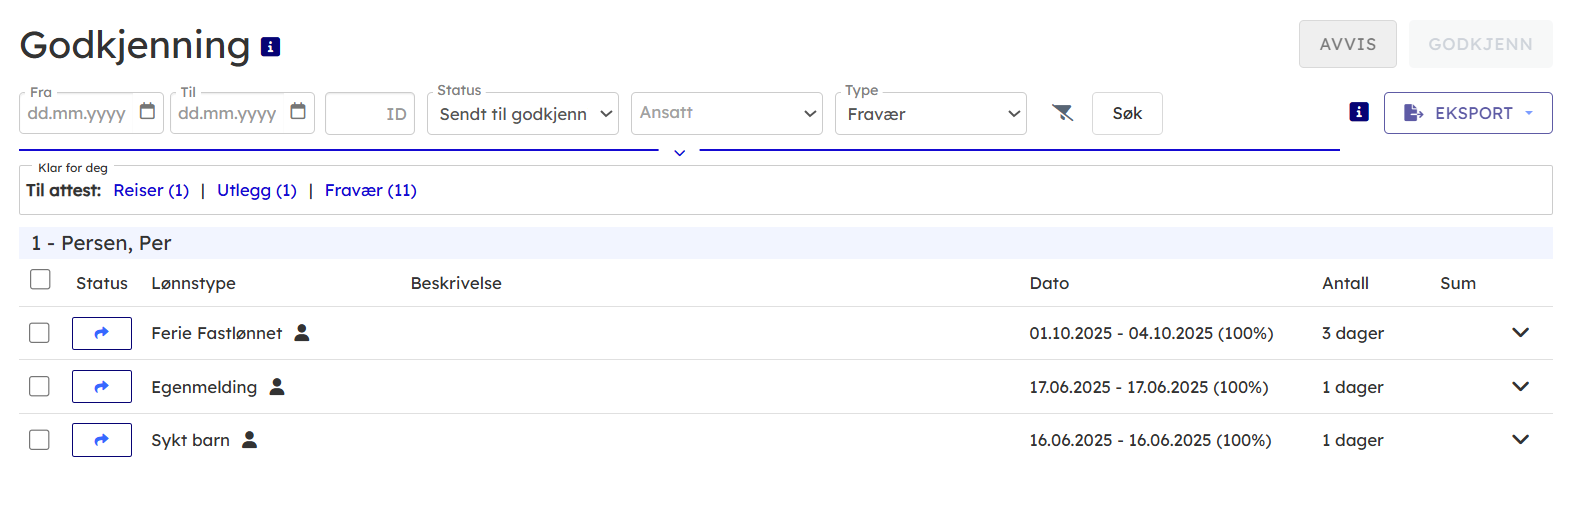Open the Fravær (11) attest link

click(370, 190)
